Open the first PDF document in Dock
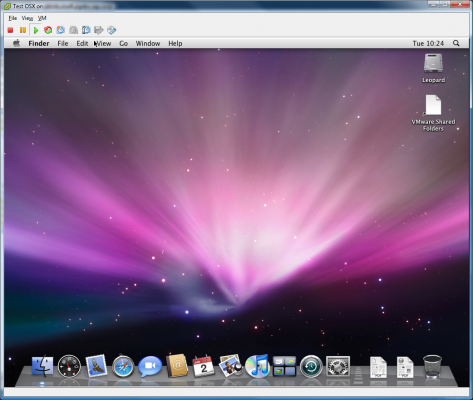Screen dimensions: 473x400 [378, 367]
